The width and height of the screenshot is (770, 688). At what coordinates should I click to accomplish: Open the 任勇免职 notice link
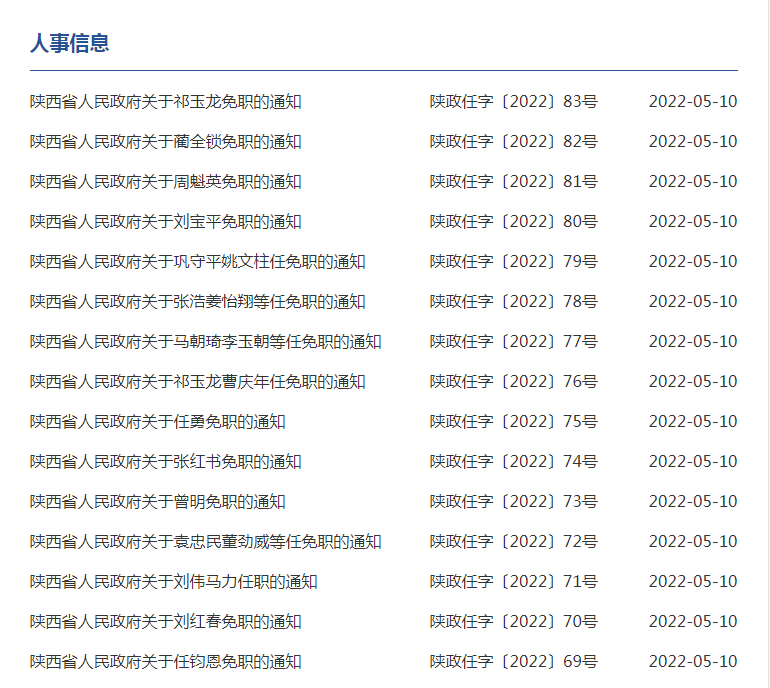coord(157,422)
